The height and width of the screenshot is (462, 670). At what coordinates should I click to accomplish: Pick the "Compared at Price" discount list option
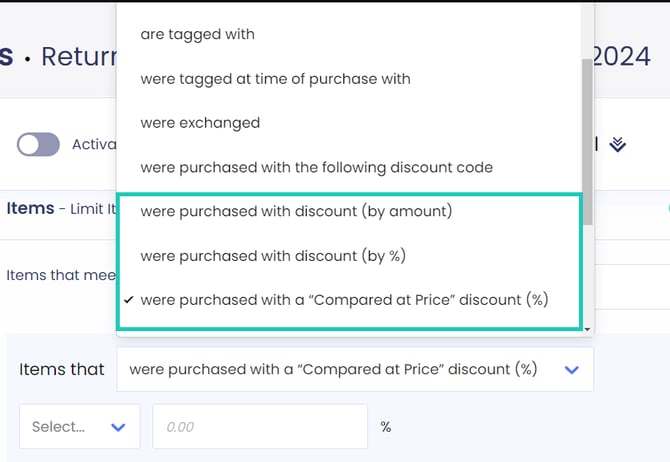point(344,299)
